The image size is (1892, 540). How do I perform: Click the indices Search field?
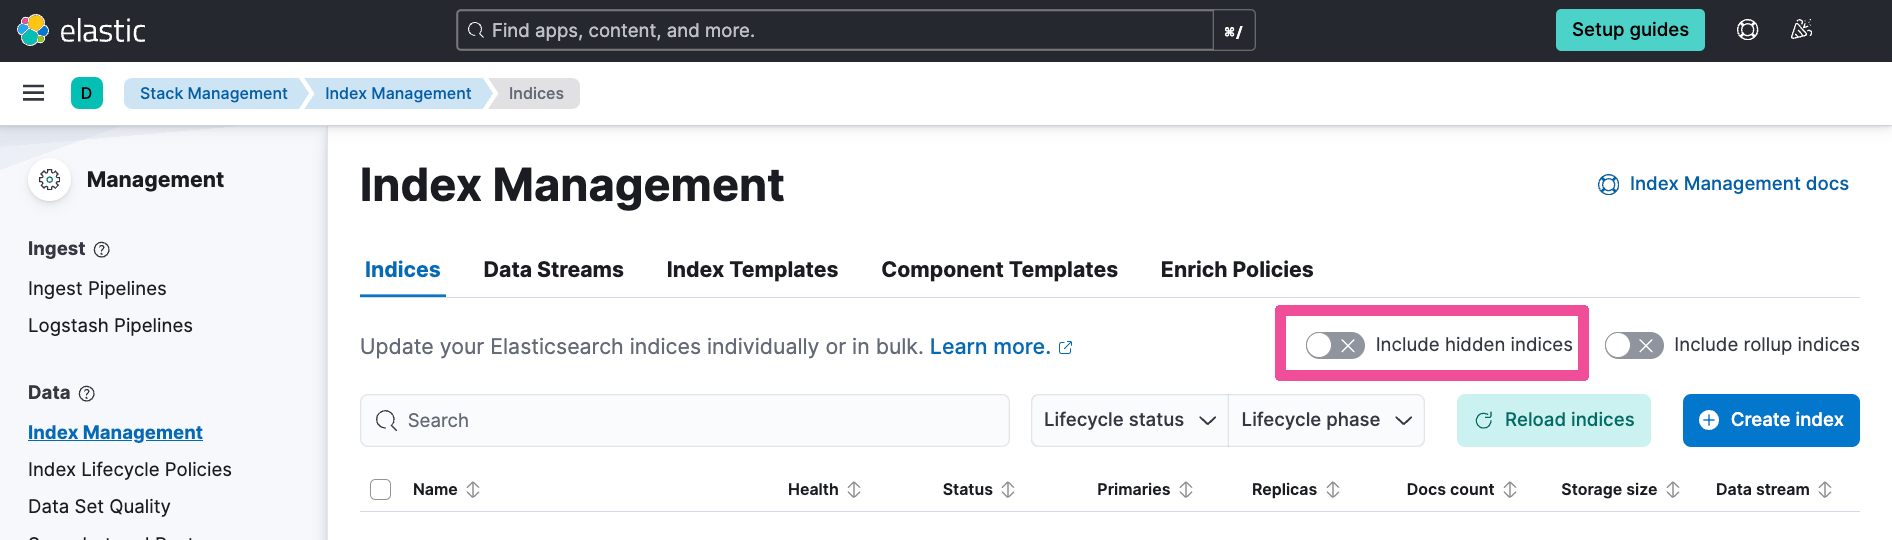click(685, 420)
